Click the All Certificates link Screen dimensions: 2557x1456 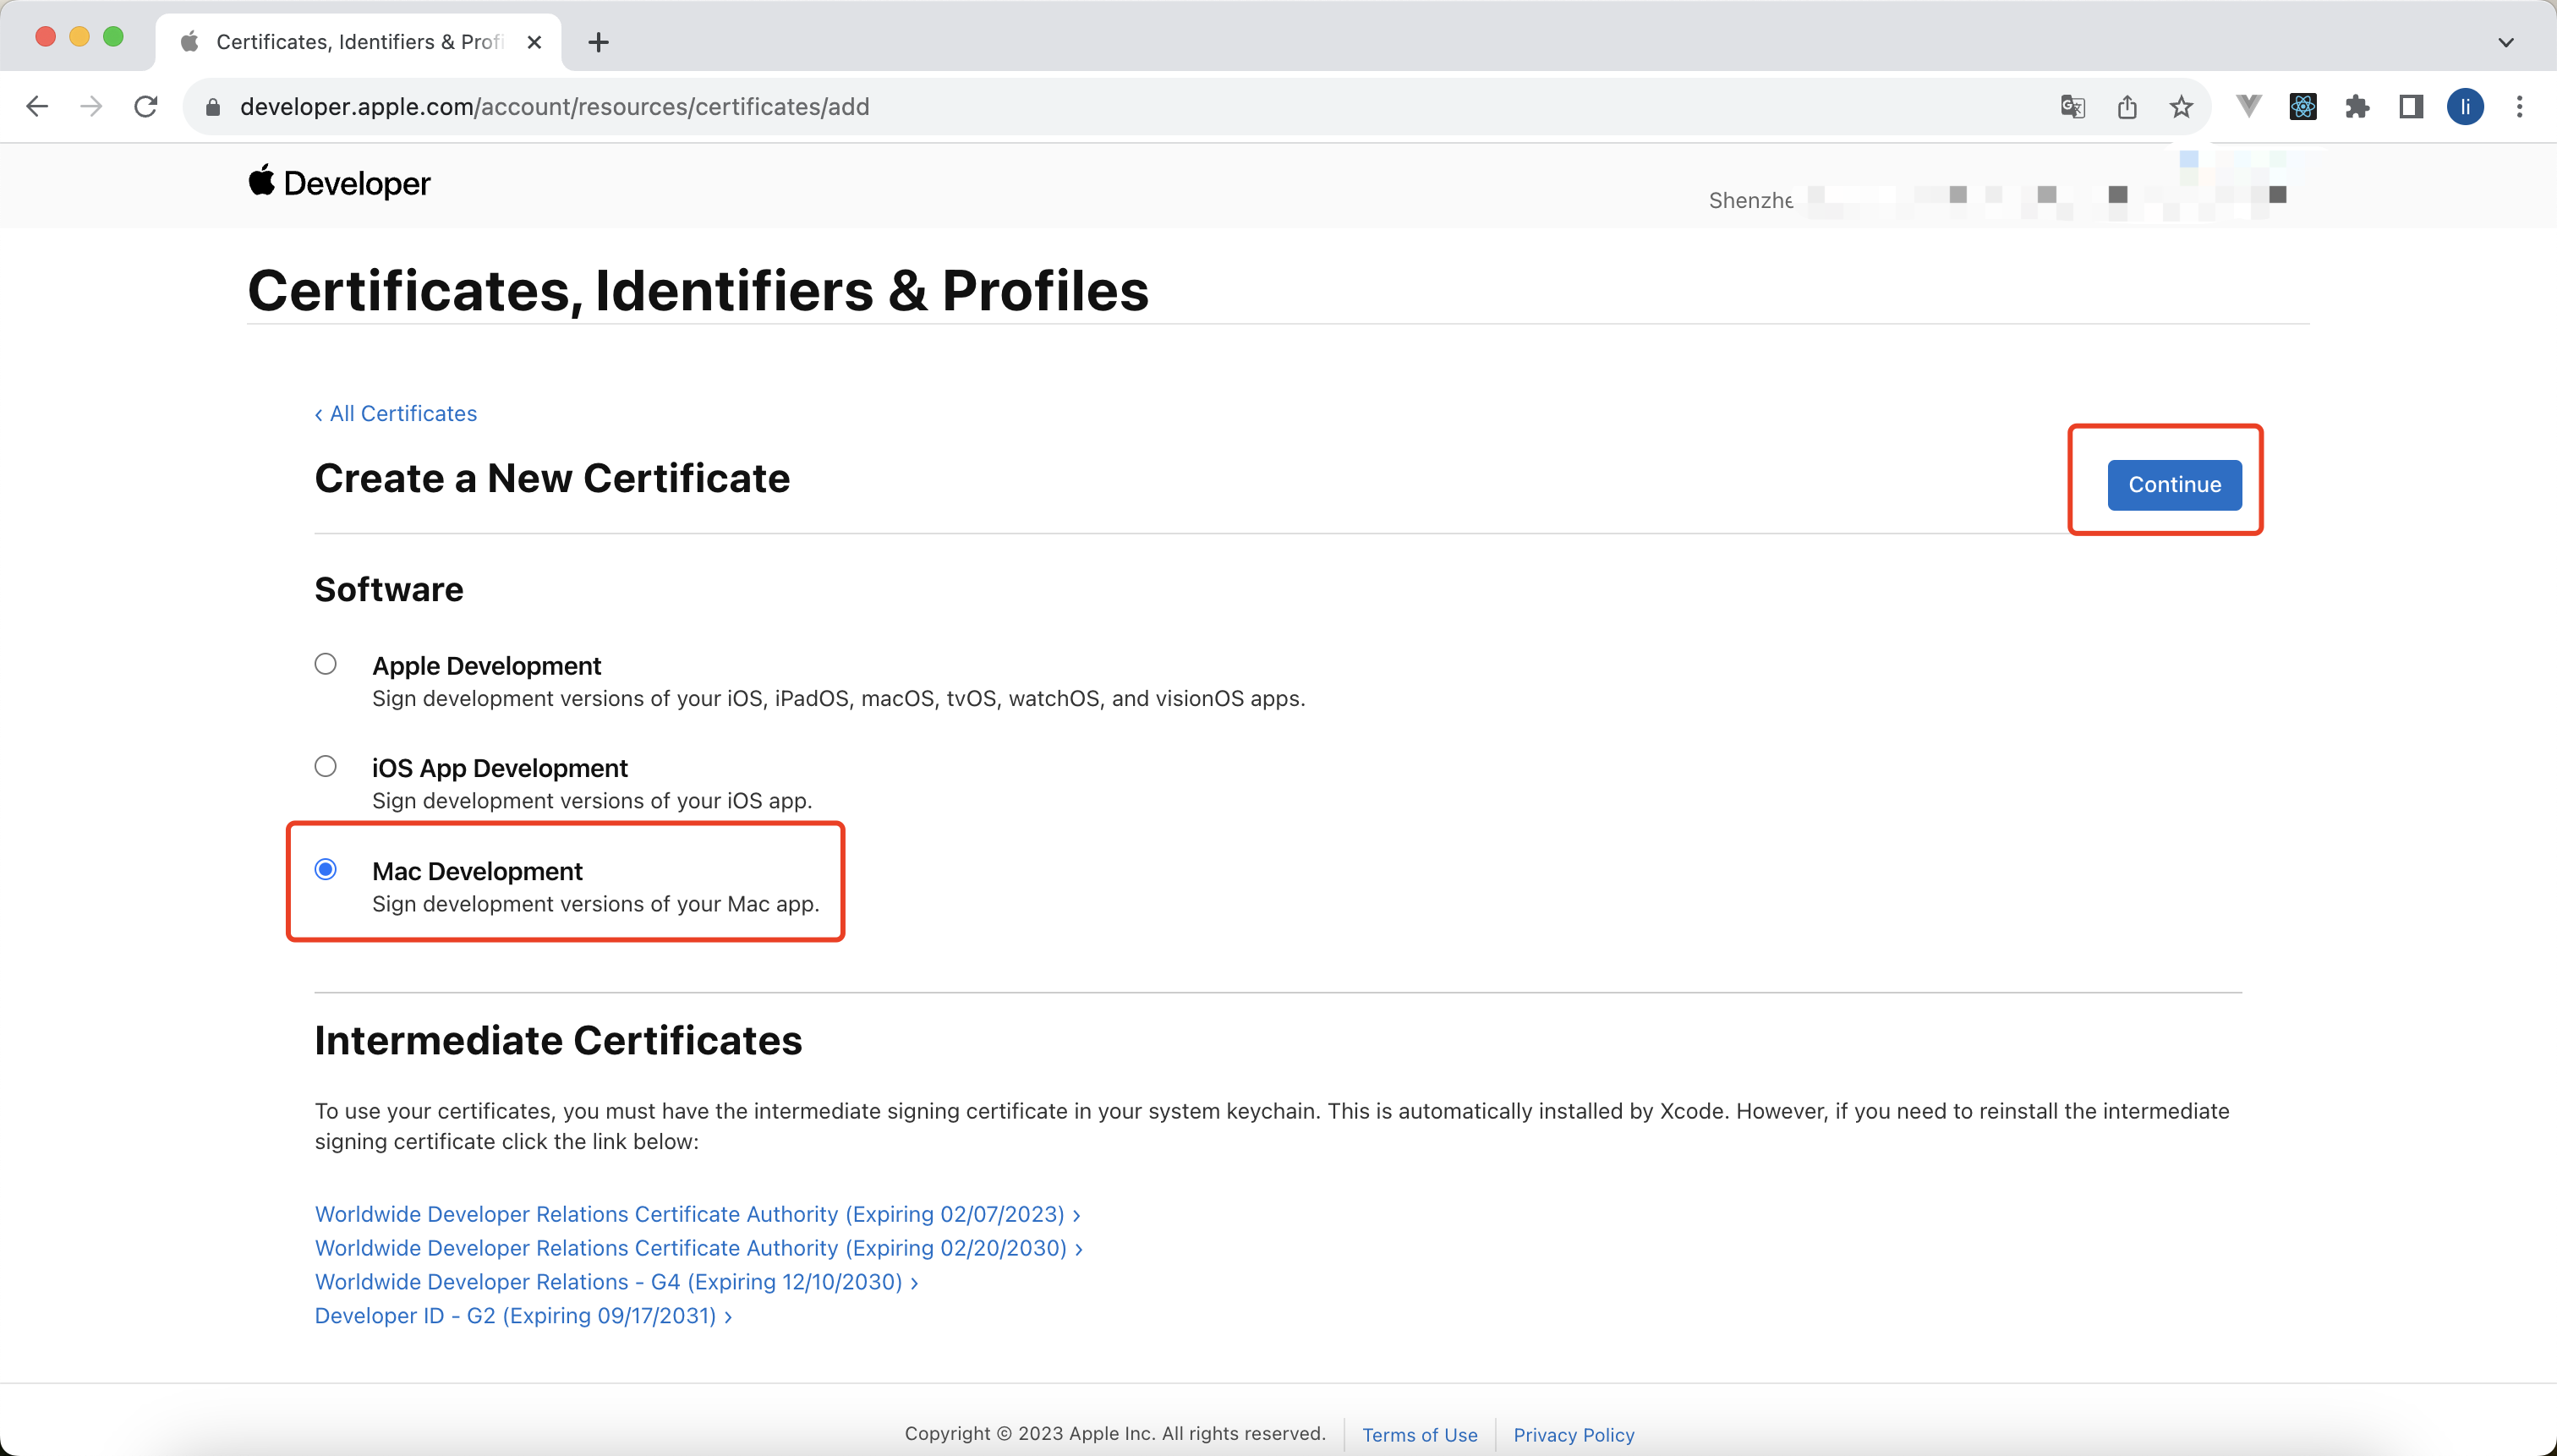(395, 413)
